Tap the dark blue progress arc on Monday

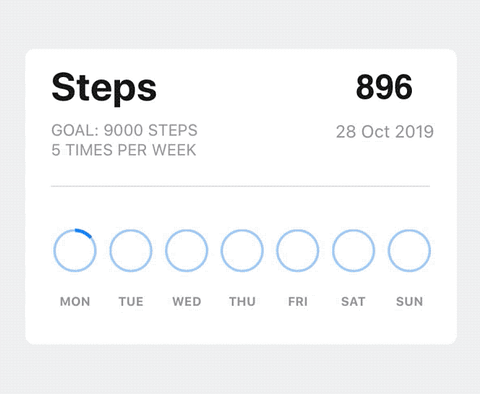(x=84, y=233)
